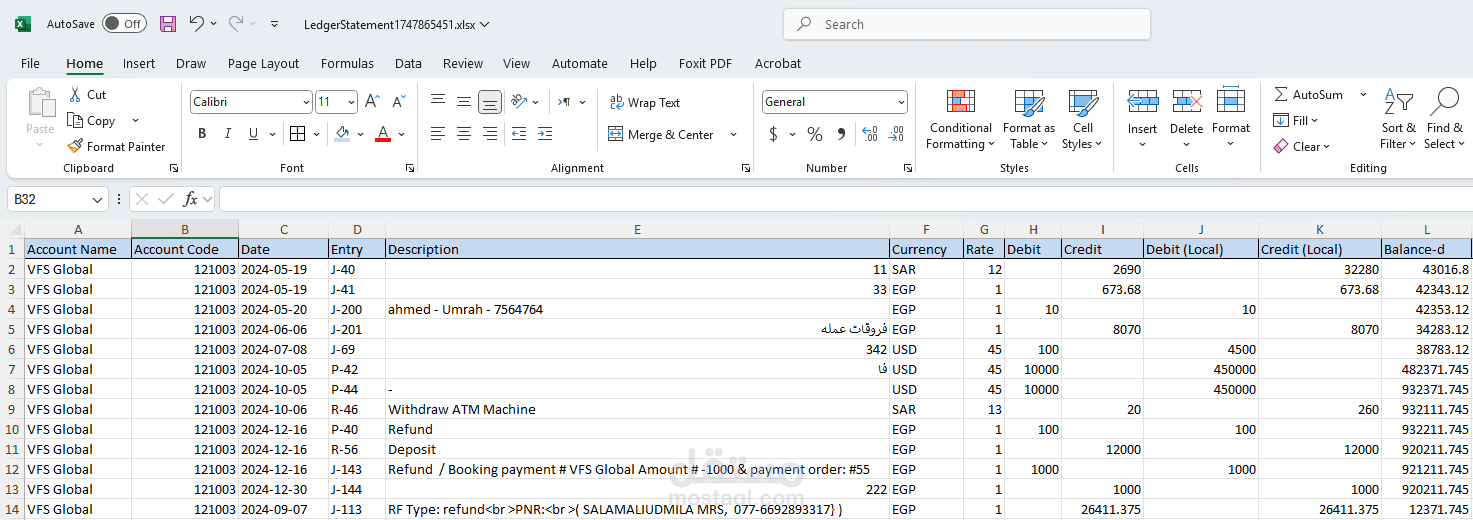Click the Borders icon
The image size is (1473, 520).
point(297,134)
